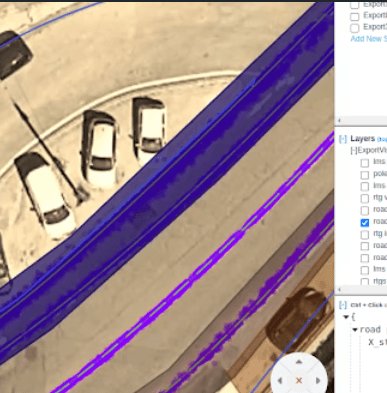Enable the rtgs layer checkbox
The image size is (387, 393).
(365, 282)
